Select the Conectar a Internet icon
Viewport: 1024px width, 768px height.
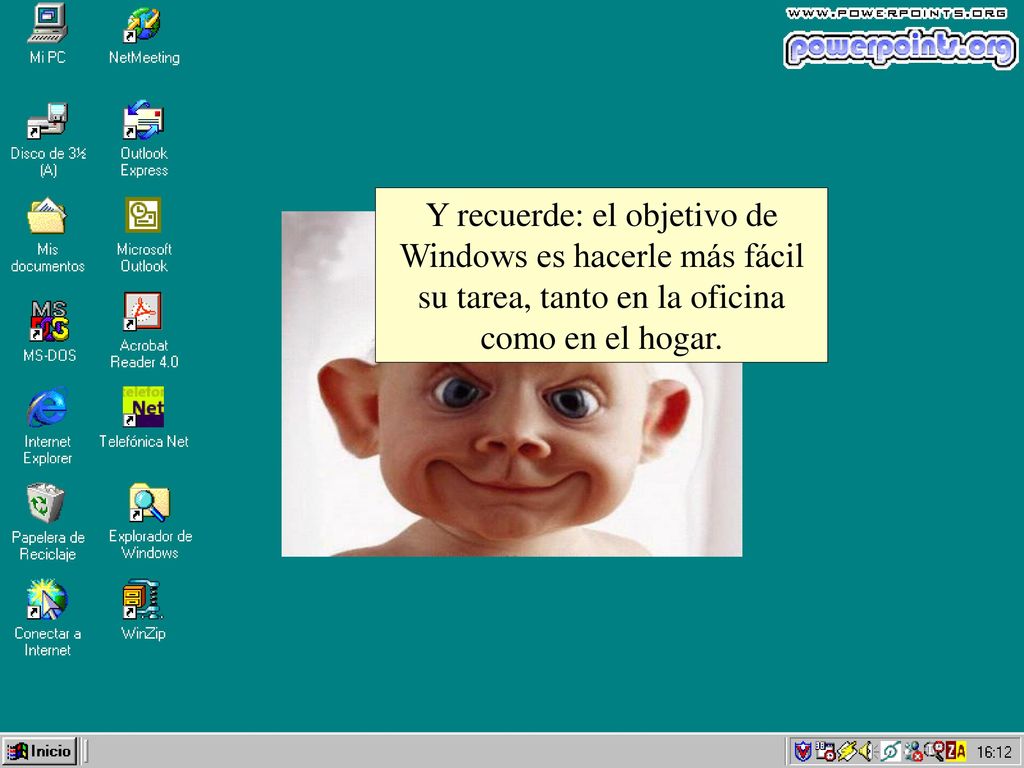pyautogui.click(x=47, y=618)
